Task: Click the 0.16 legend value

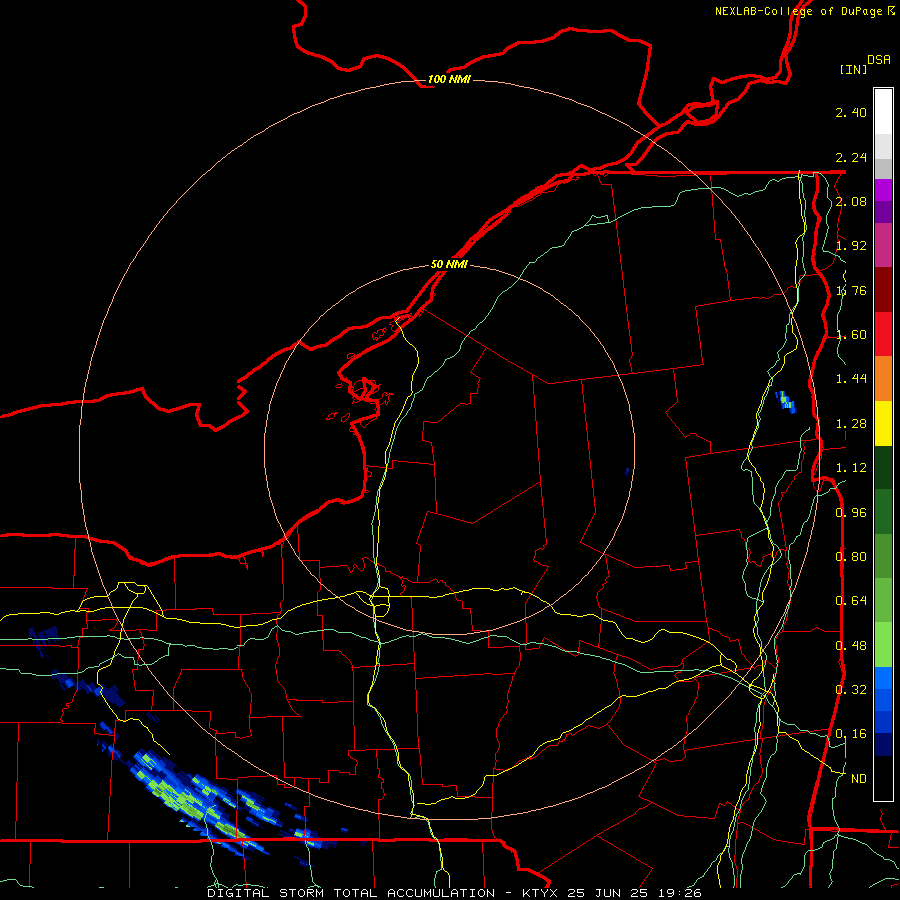Action: [x=851, y=734]
